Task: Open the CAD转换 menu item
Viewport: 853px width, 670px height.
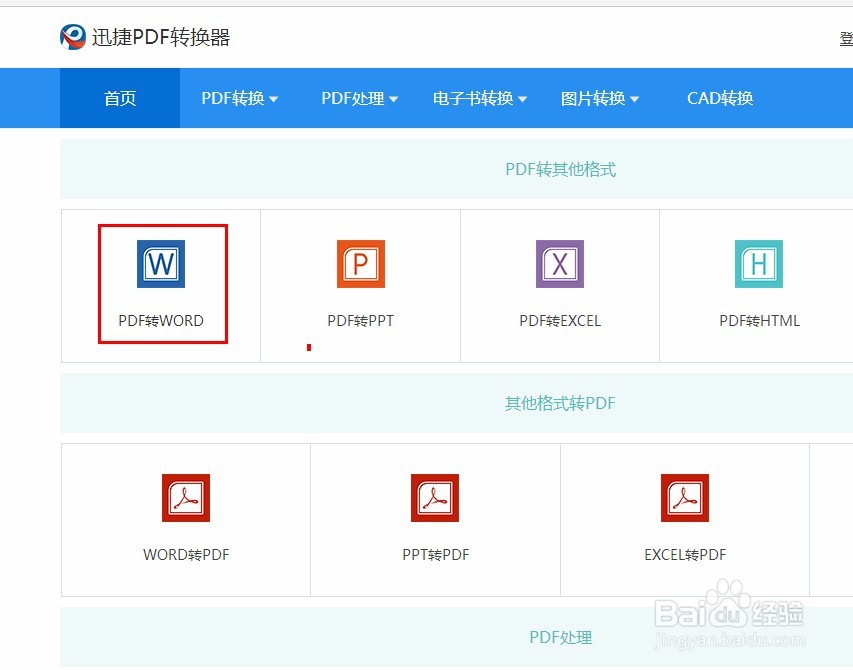Action: [720, 98]
